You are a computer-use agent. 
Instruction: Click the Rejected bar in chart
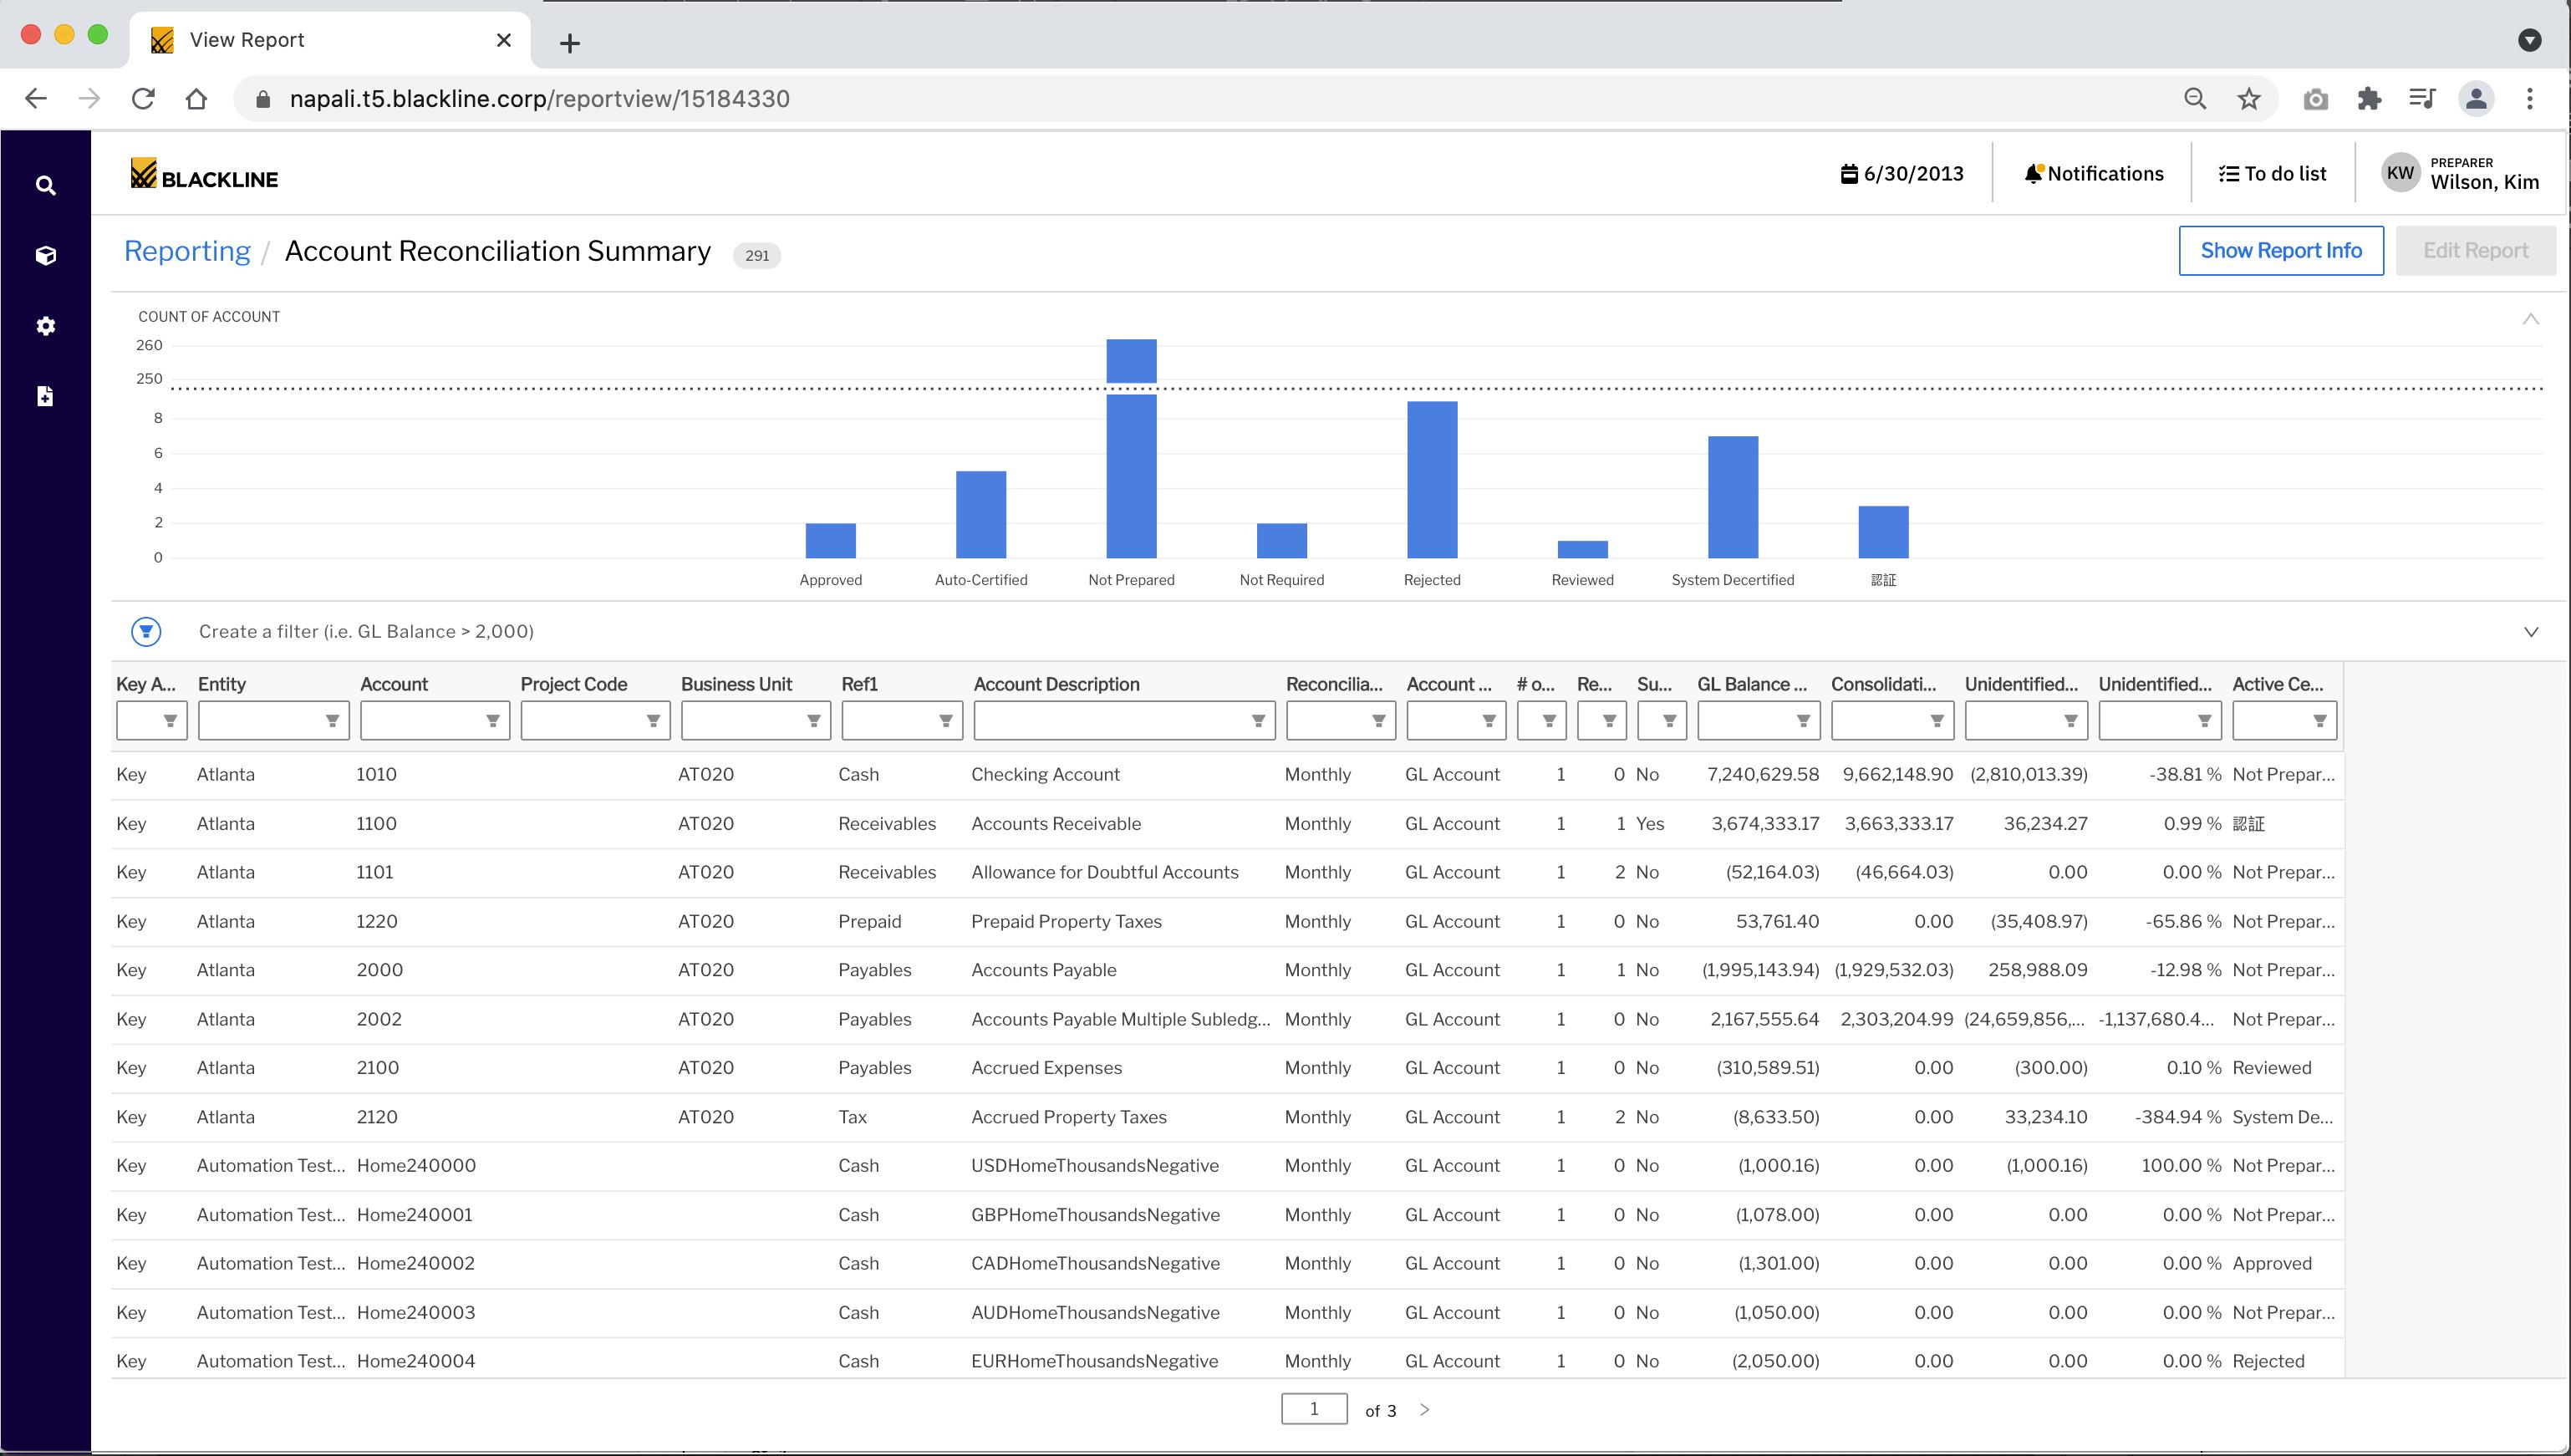click(1431, 480)
